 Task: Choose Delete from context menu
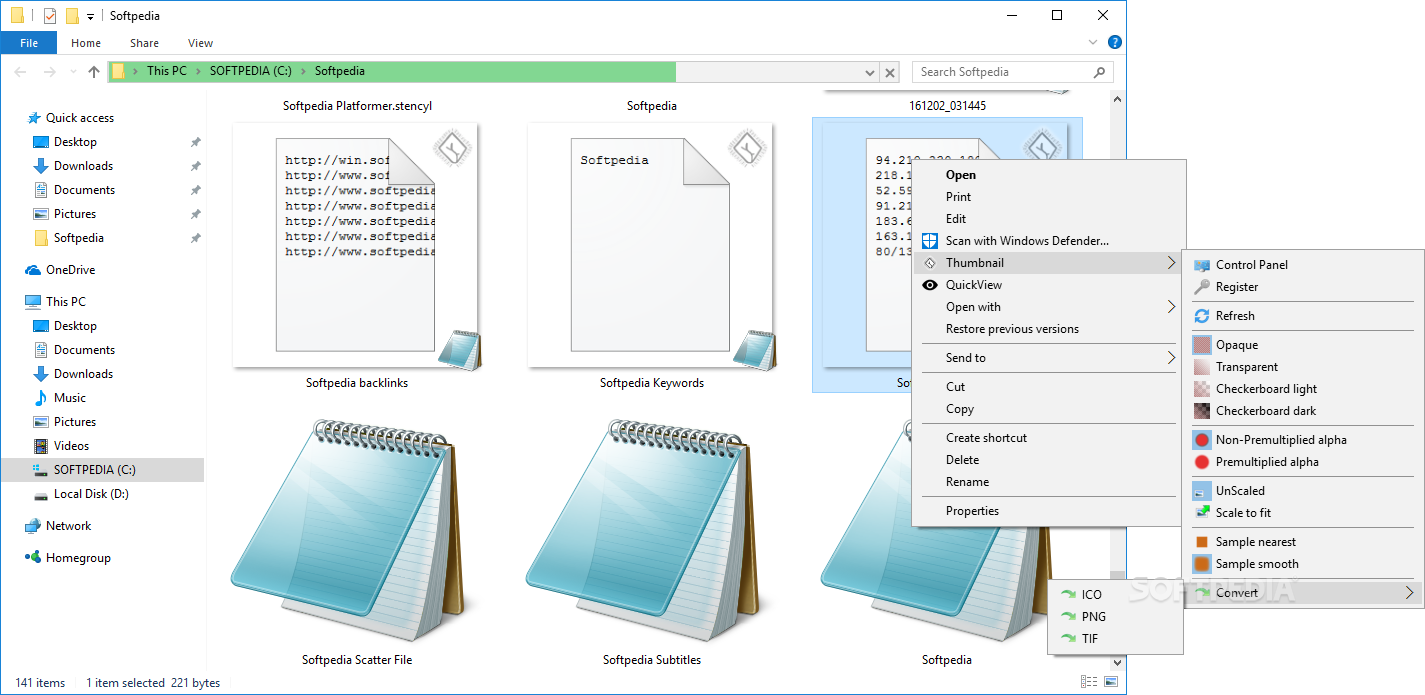coord(1048,460)
